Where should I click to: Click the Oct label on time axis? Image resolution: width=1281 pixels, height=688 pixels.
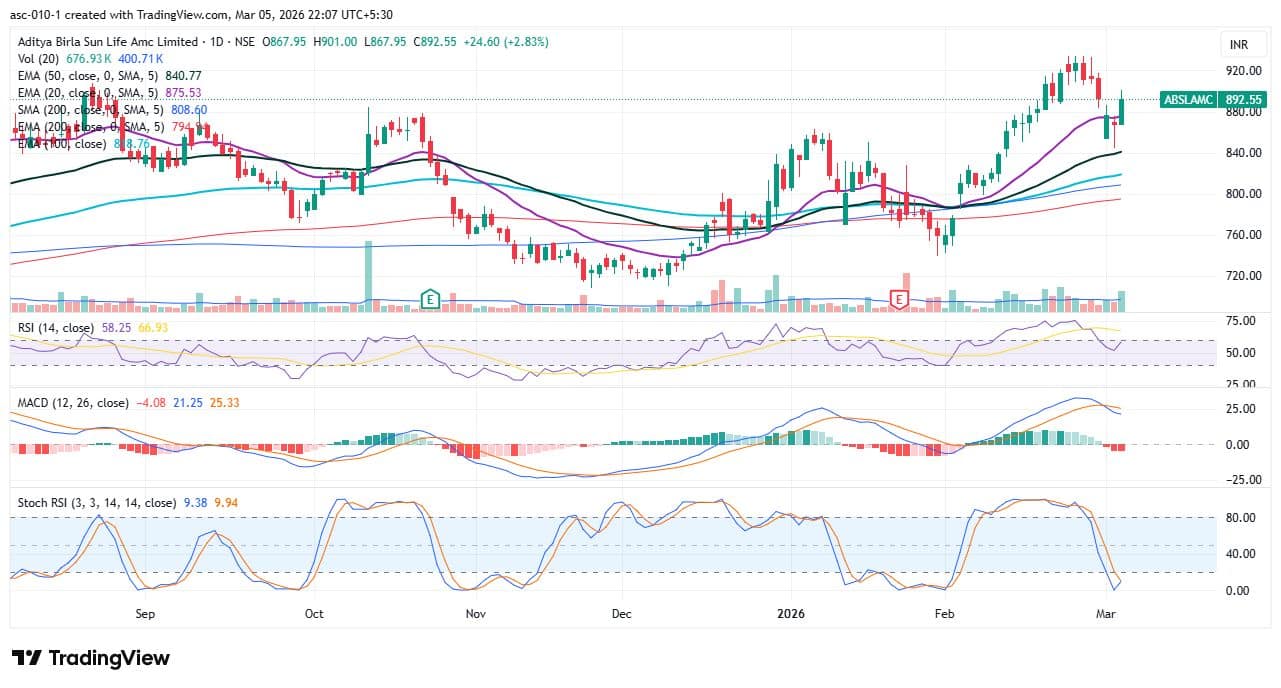pyautogui.click(x=313, y=613)
